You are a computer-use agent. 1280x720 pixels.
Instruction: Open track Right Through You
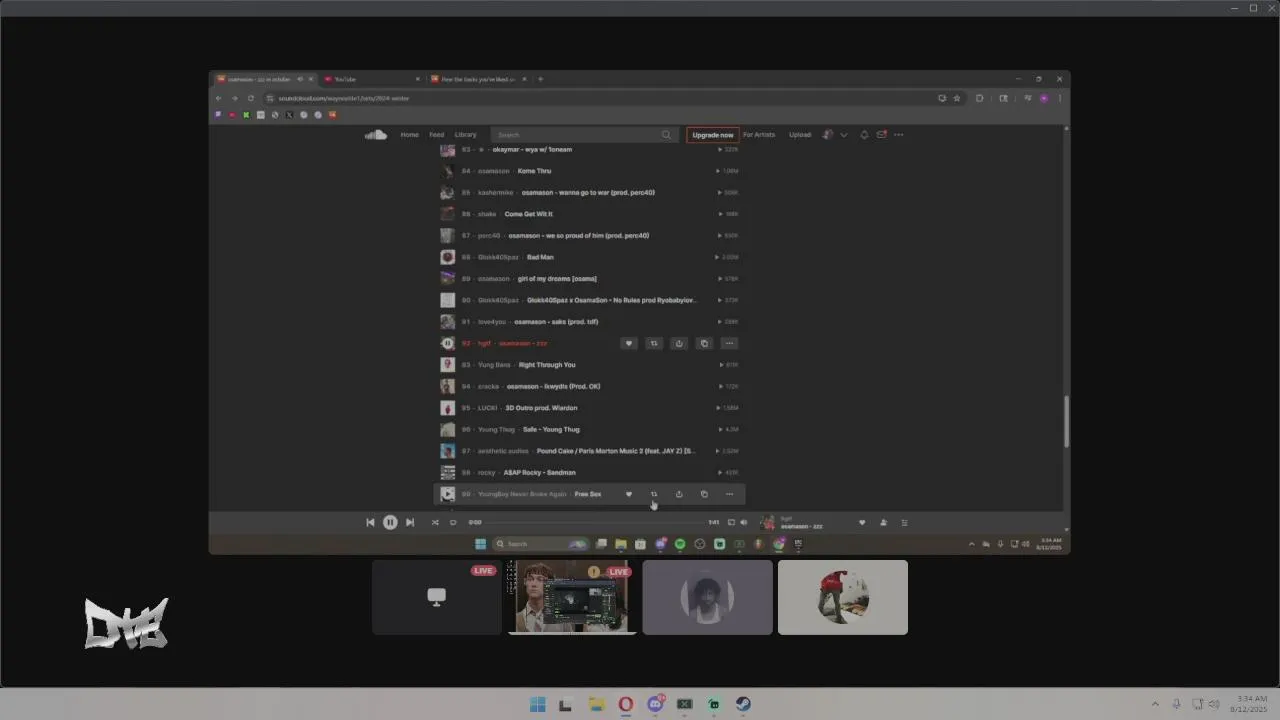click(547, 365)
